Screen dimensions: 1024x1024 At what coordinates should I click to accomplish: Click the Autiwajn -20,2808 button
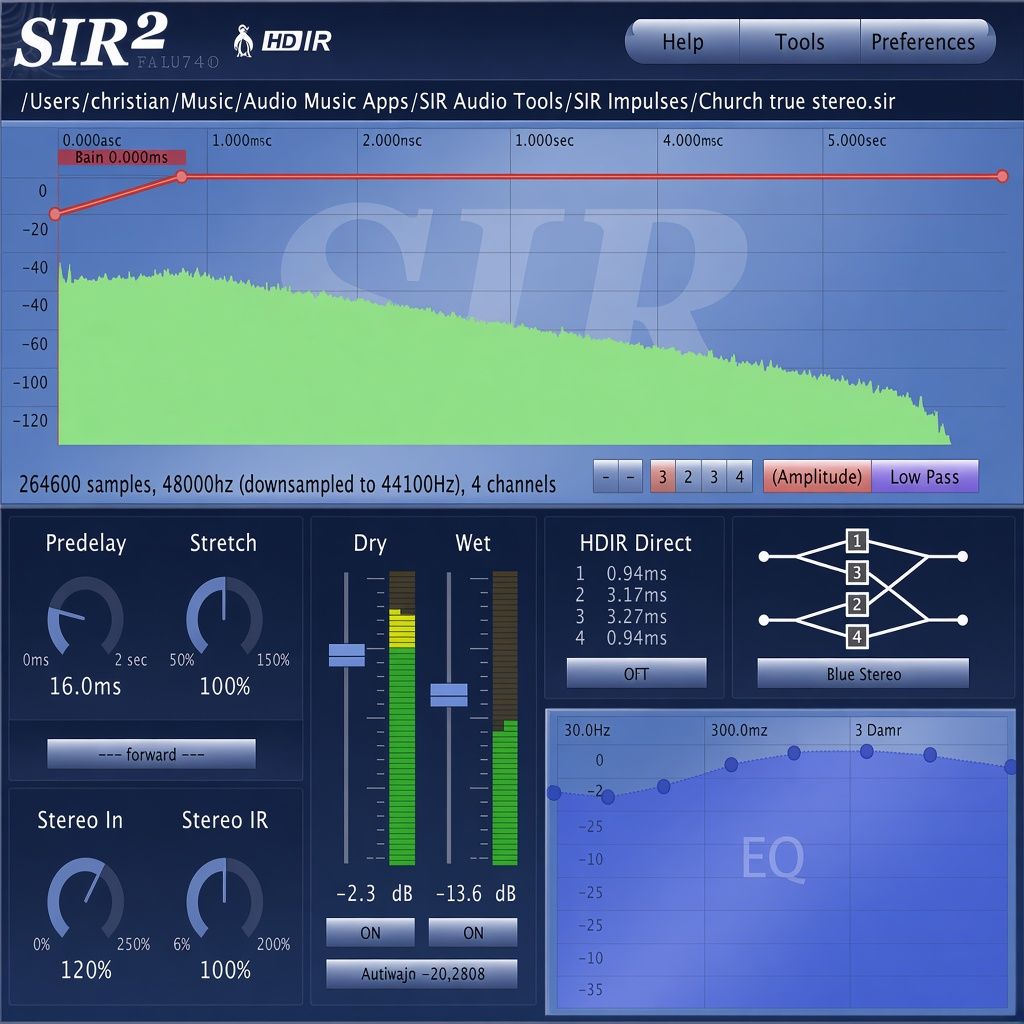point(422,974)
